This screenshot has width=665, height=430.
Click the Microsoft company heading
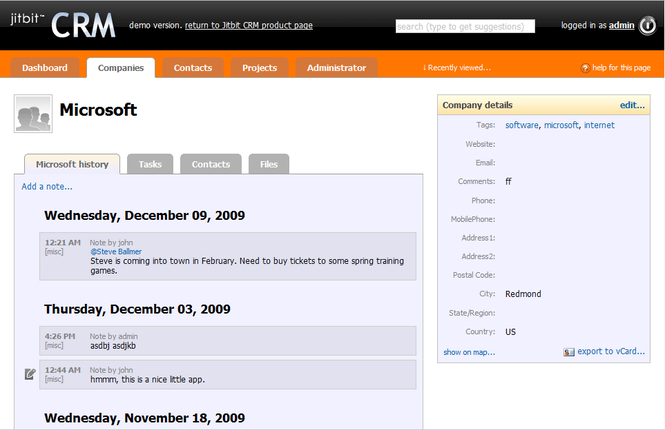[98, 110]
